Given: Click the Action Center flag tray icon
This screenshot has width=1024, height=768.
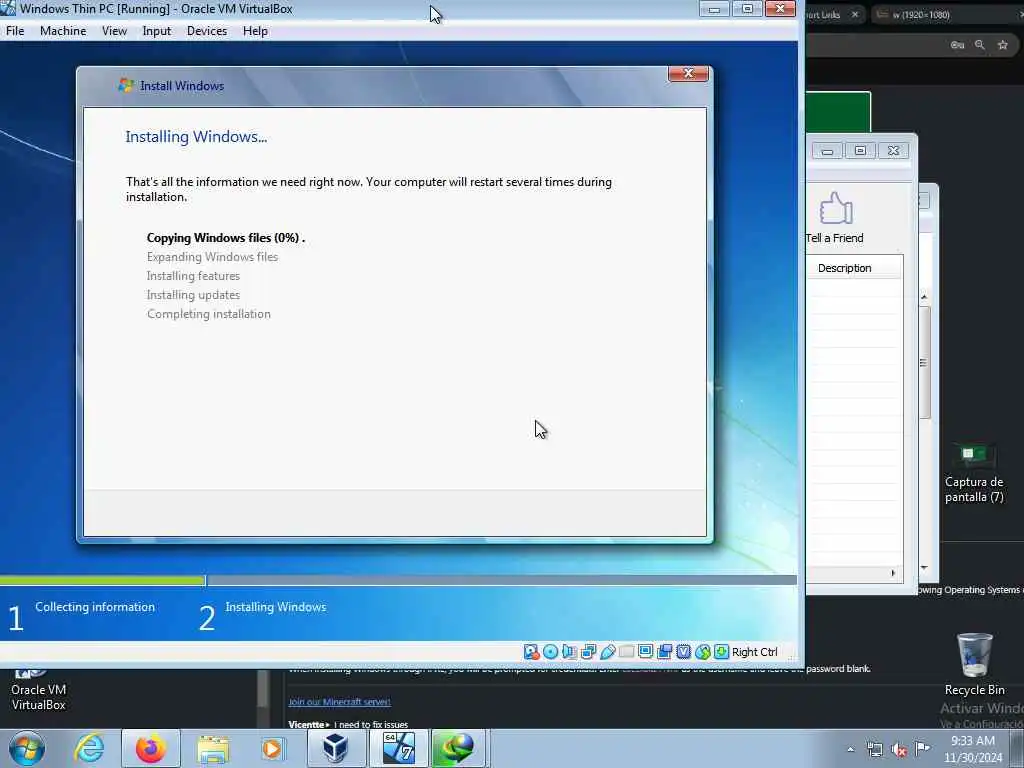Looking at the screenshot, I should (922, 748).
